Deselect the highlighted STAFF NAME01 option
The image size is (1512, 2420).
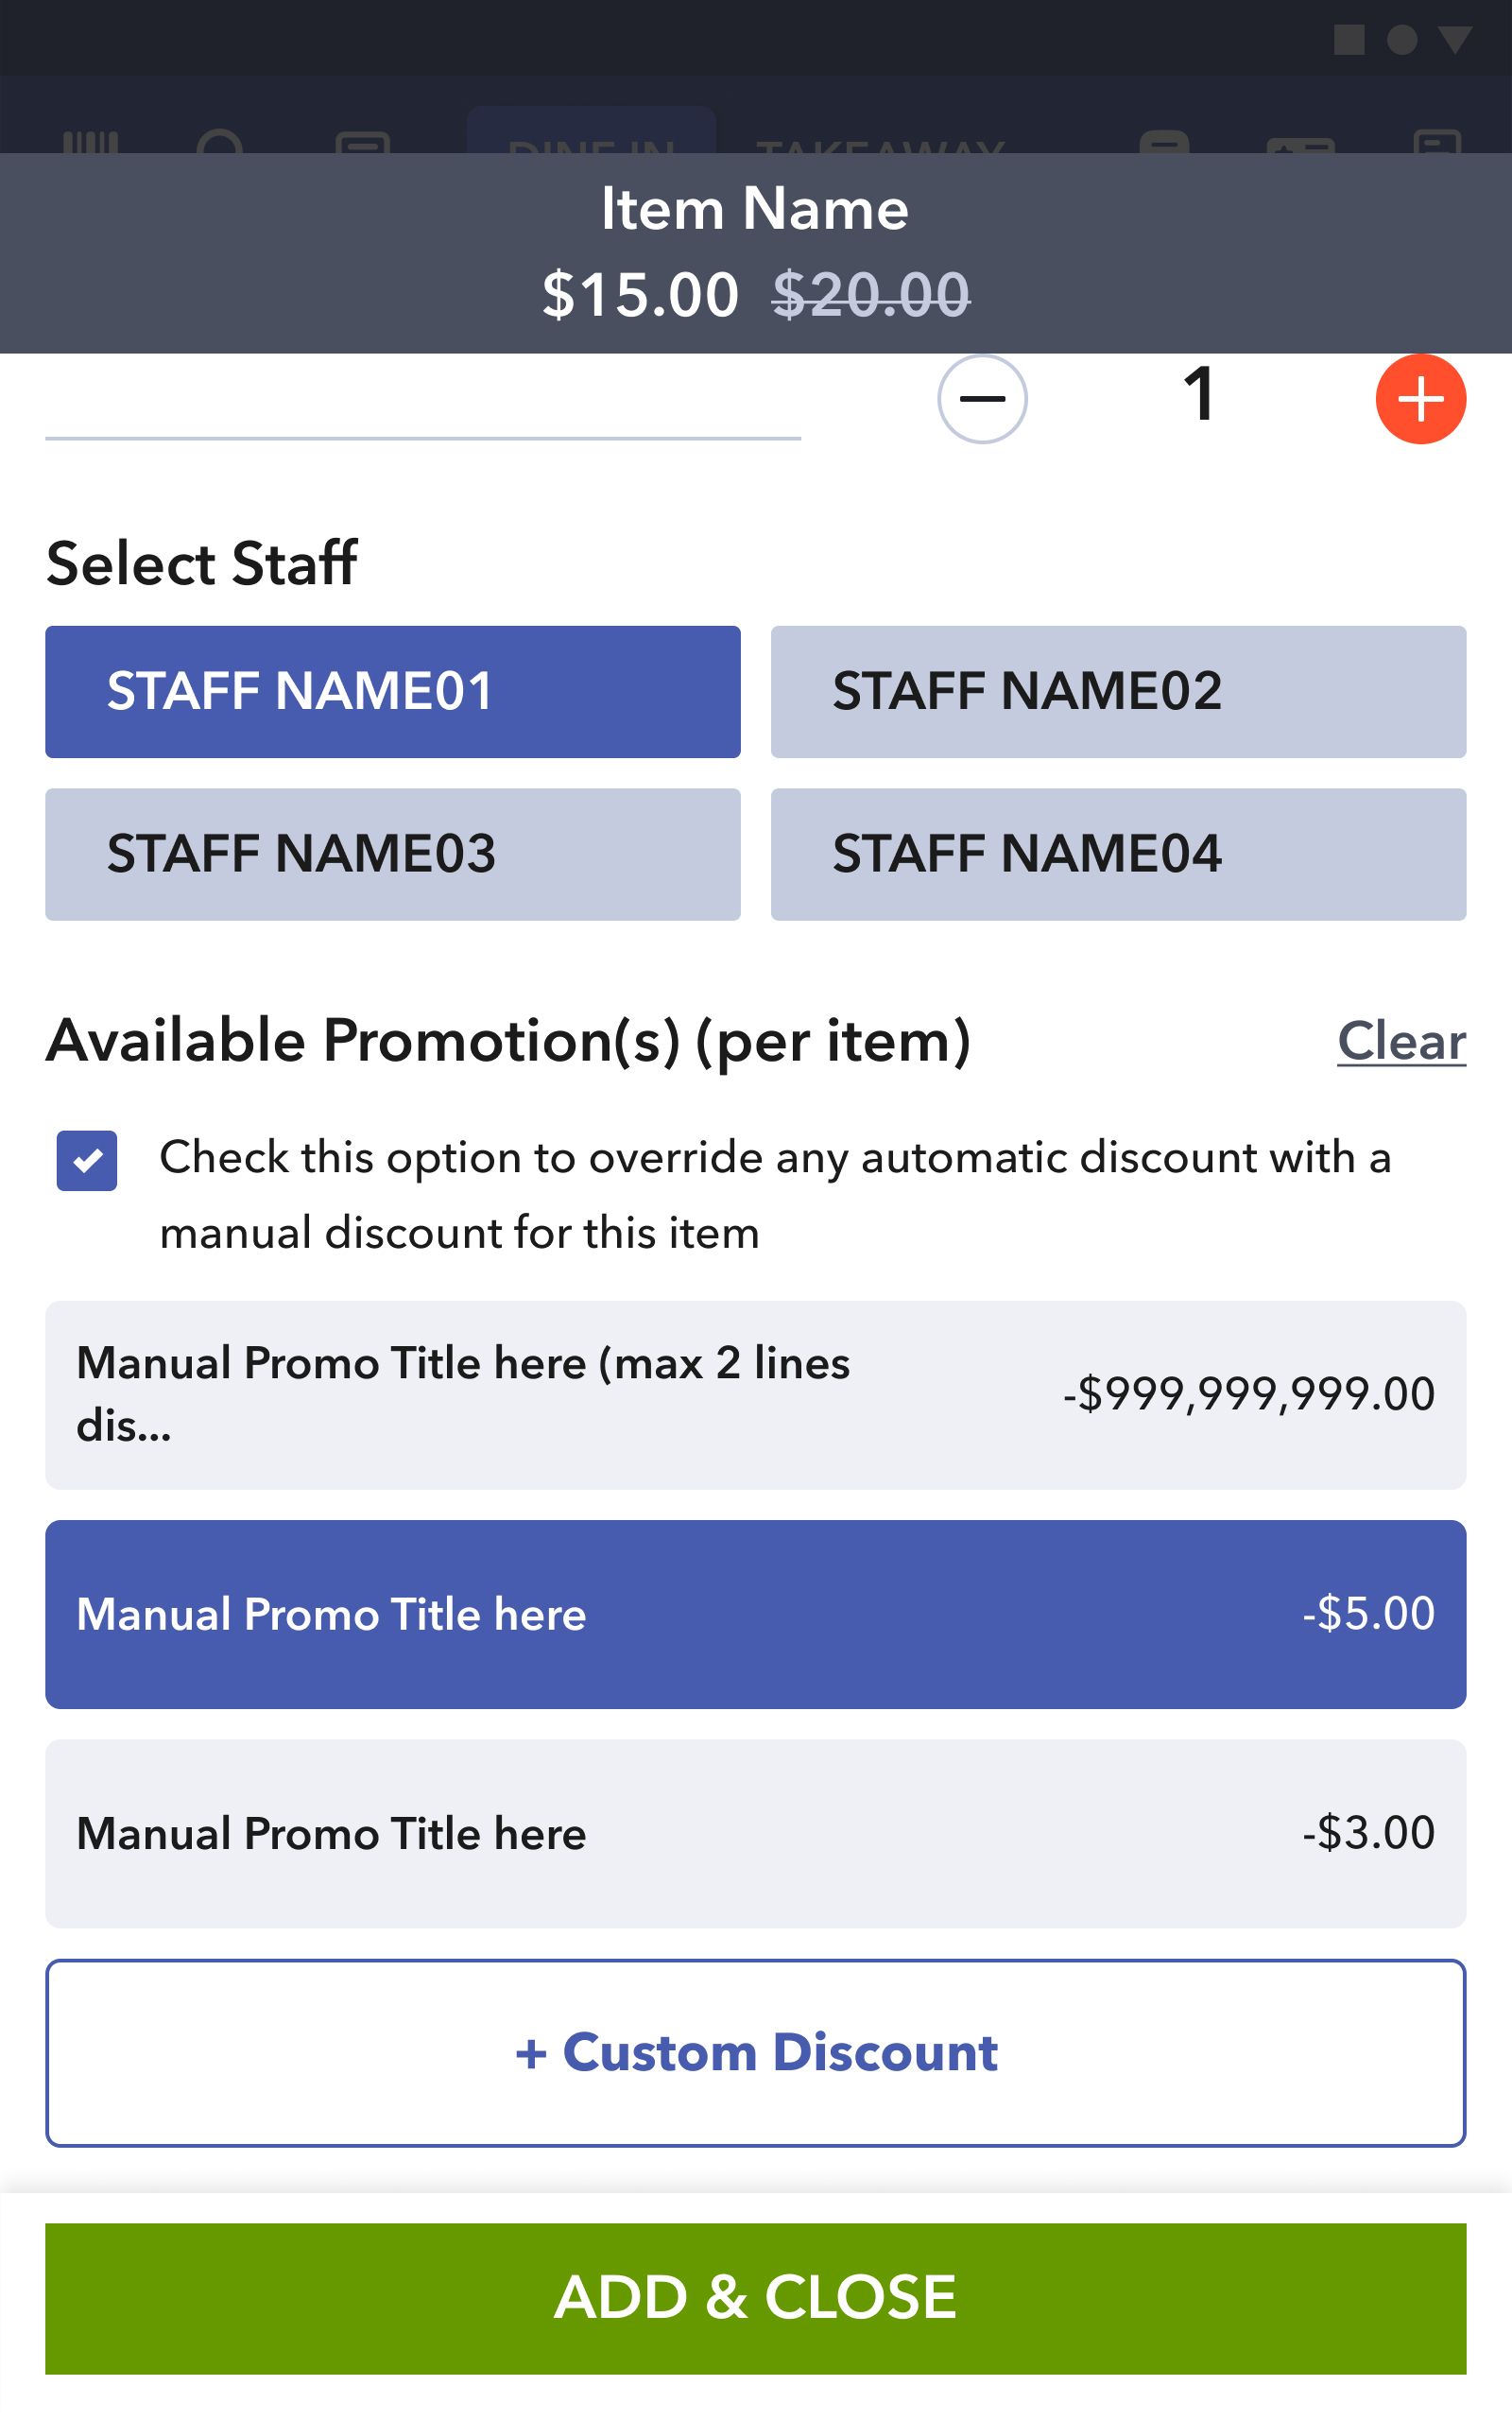[393, 692]
